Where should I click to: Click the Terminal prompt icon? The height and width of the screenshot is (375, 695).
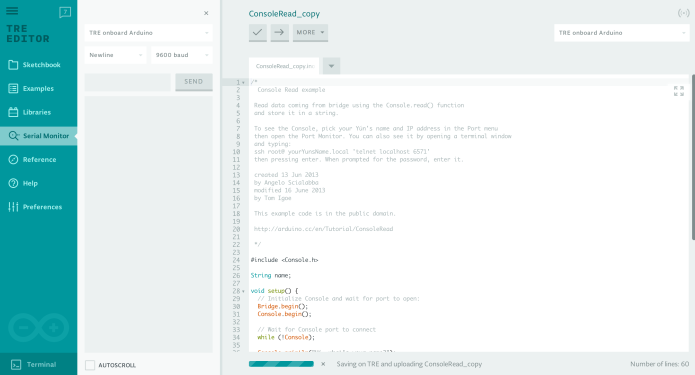16,364
